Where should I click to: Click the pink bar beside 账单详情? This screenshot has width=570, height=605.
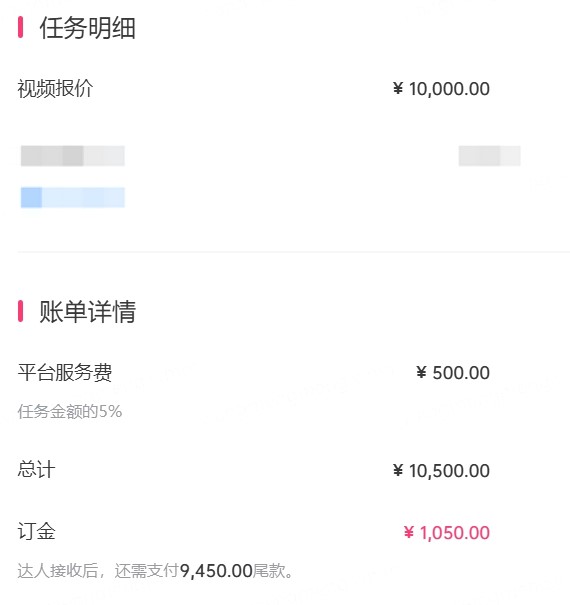[20, 311]
